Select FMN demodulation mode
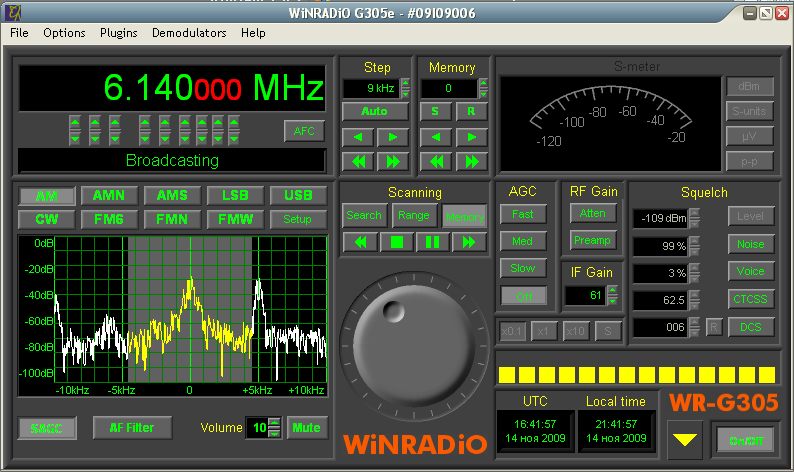794x472 pixels. click(172, 219)
